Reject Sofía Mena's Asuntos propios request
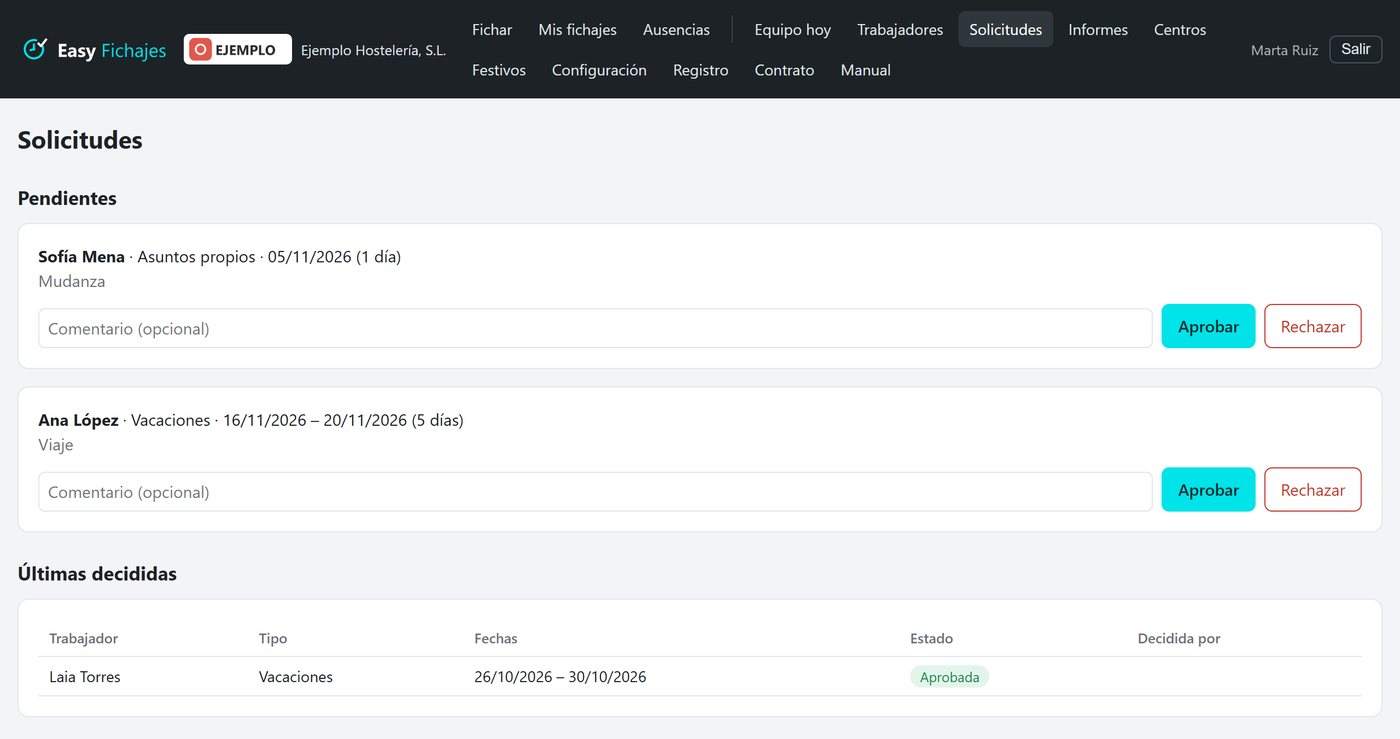1400x739 pixels. point(1312,326)
